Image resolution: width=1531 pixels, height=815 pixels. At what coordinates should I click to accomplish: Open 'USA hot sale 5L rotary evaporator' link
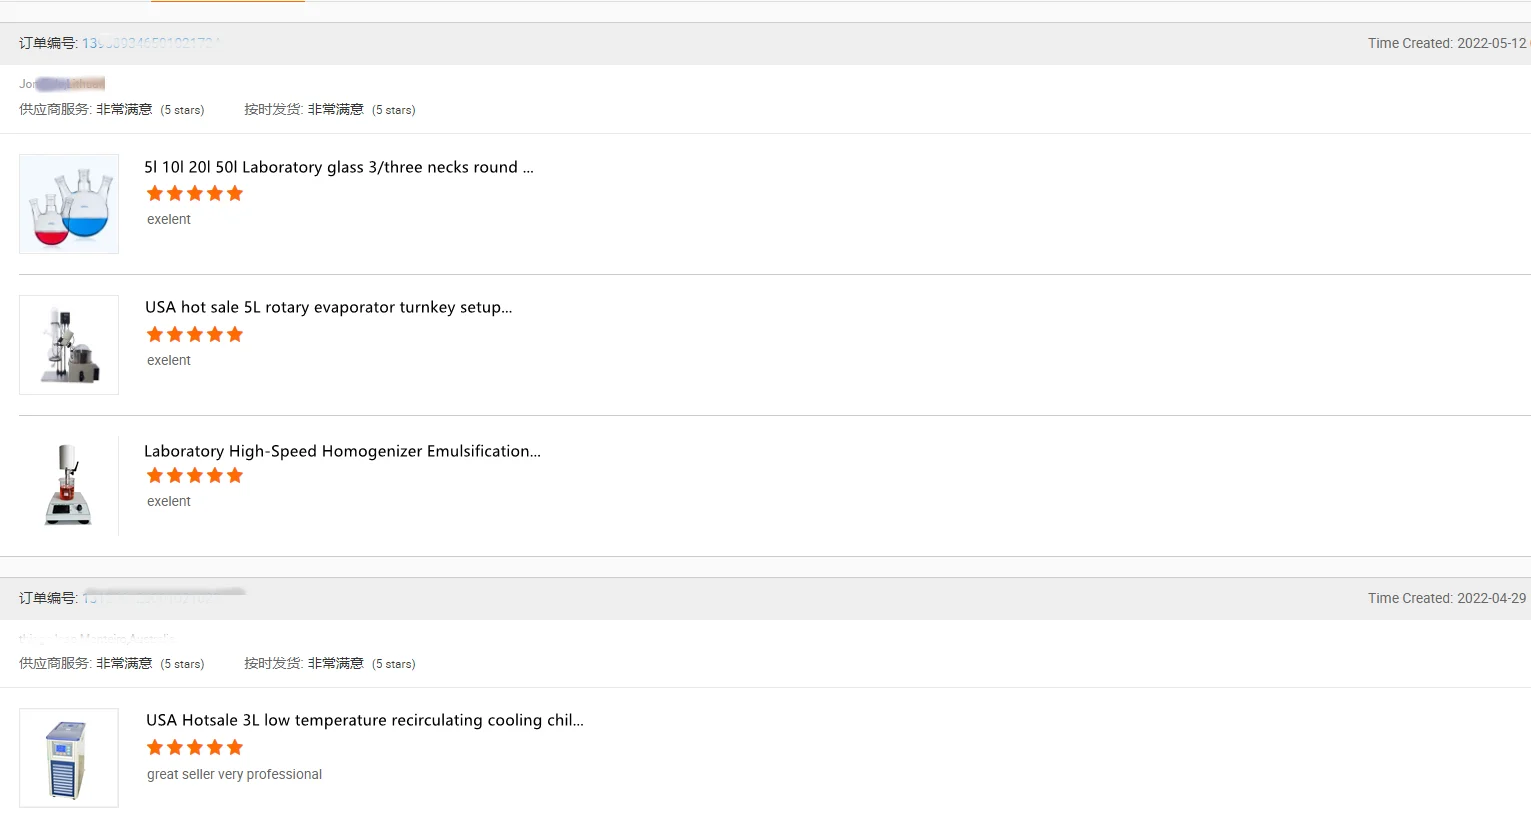pyautogui.click(x=328, y=307)
